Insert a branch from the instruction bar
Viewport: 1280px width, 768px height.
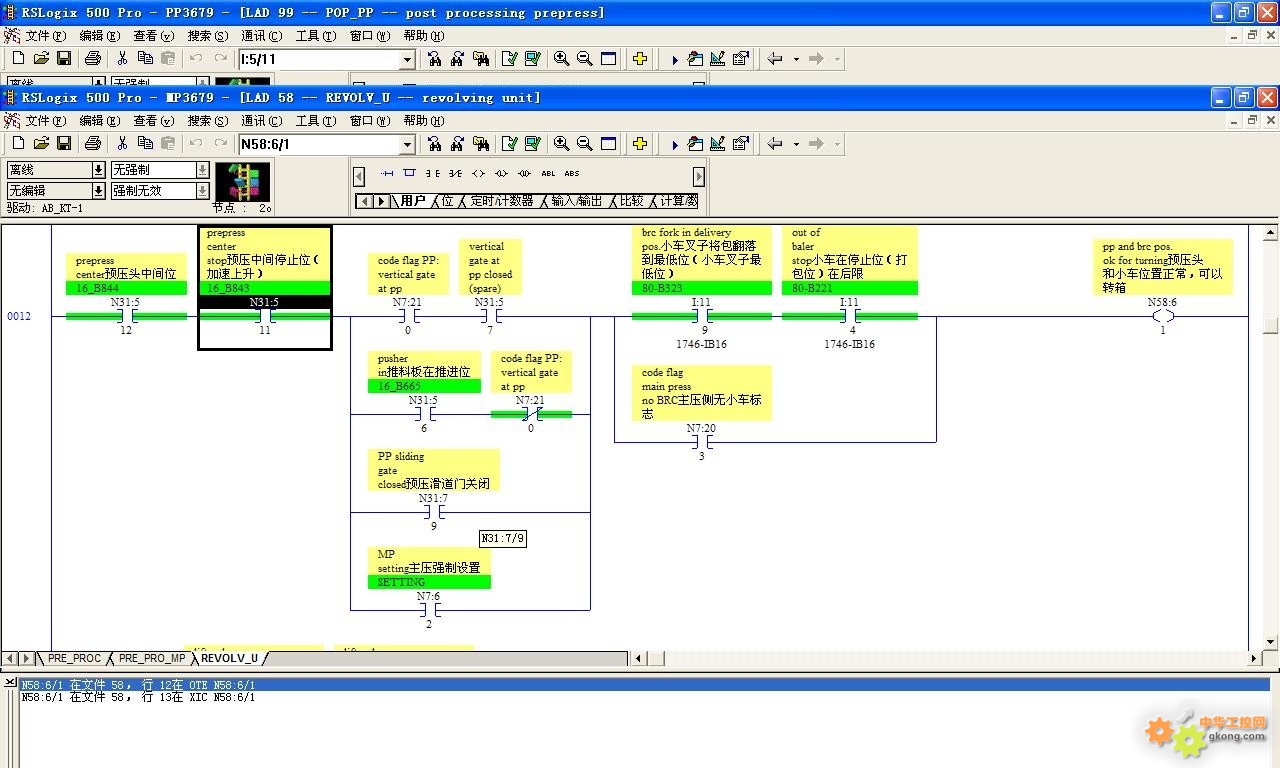[409, 173]
